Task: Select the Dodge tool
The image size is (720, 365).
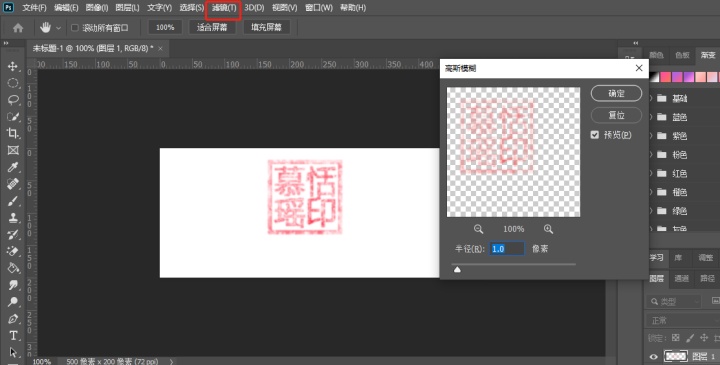Action: point(13,302)
